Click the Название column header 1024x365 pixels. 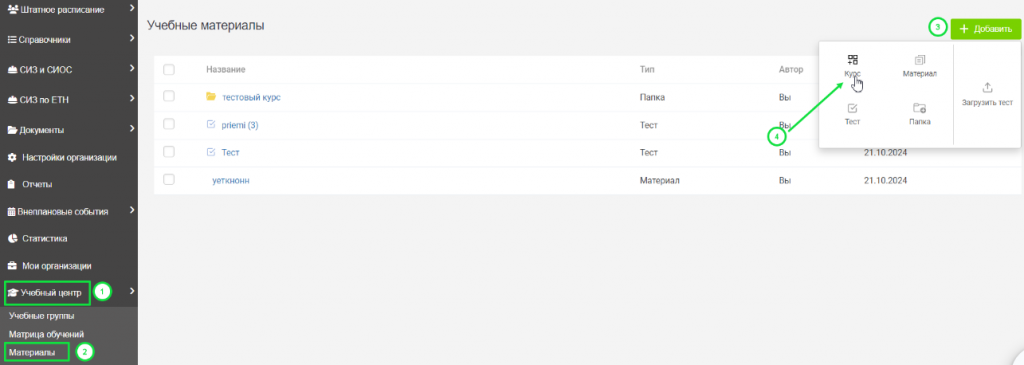(225, 69)
